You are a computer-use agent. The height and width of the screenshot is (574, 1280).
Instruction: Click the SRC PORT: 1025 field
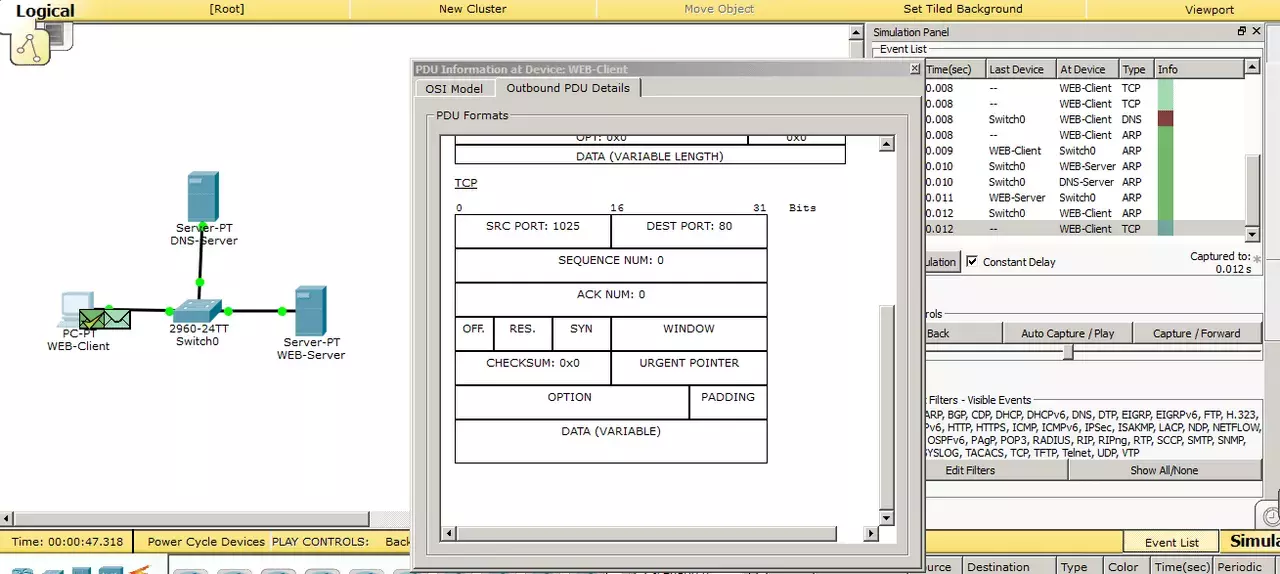[x=533, y=231]
